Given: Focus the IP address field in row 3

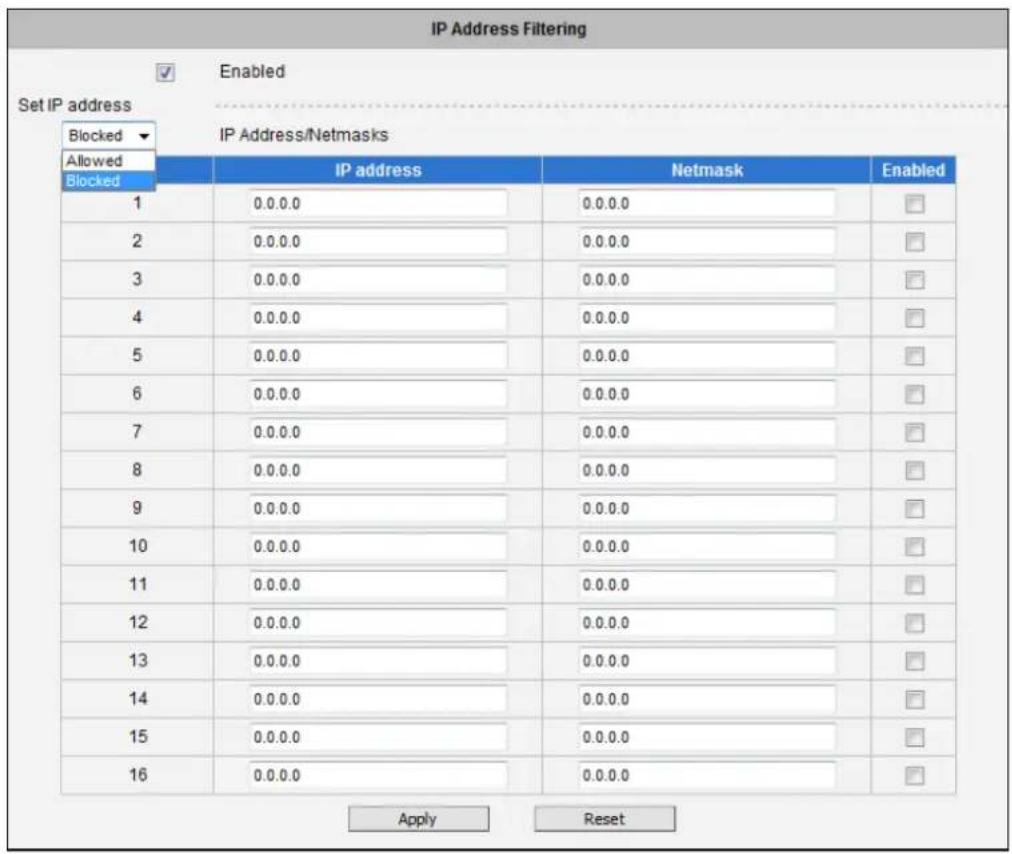Looking at the screenshot, I should (378, 280).
